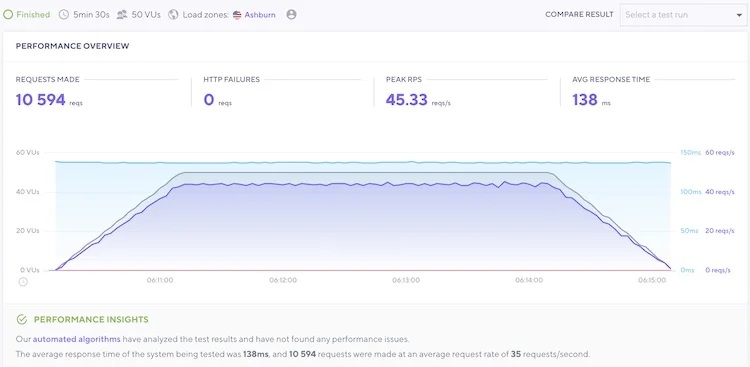
Task: Click the 60 reqs/s axis label
Action: [x=720, y=153]
